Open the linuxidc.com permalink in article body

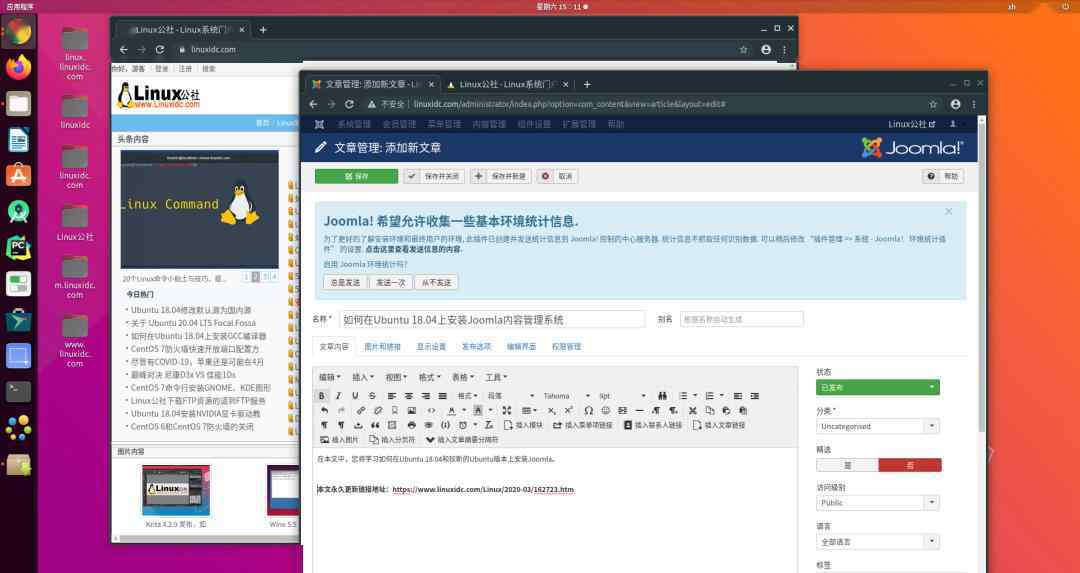[483, 490]
